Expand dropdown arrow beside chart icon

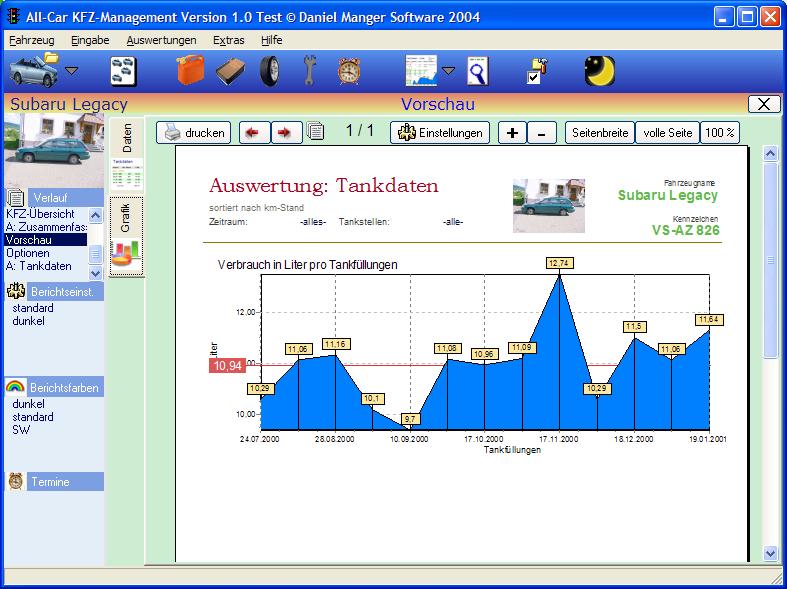coord(448,71)
